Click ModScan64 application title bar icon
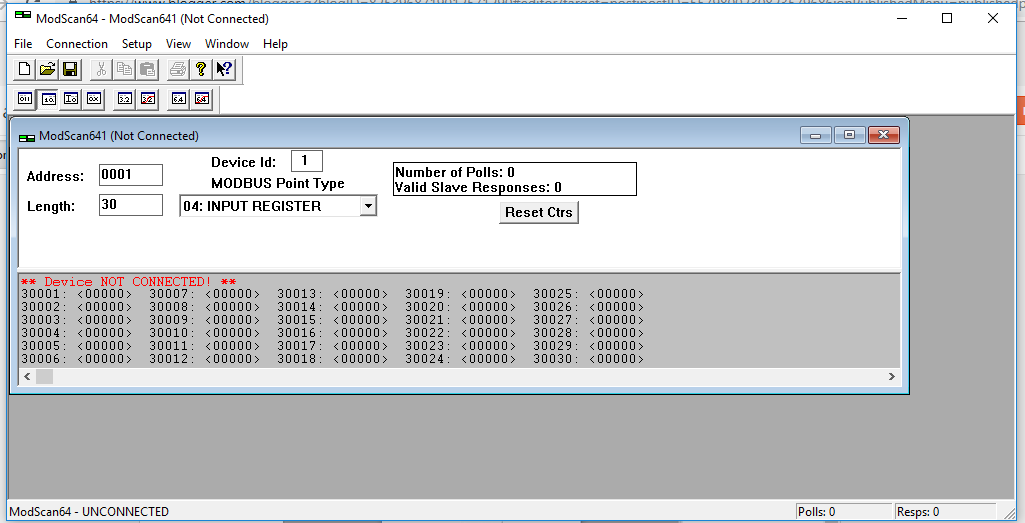This screenshot has width=1025, height=523. (x=23, y=16)
